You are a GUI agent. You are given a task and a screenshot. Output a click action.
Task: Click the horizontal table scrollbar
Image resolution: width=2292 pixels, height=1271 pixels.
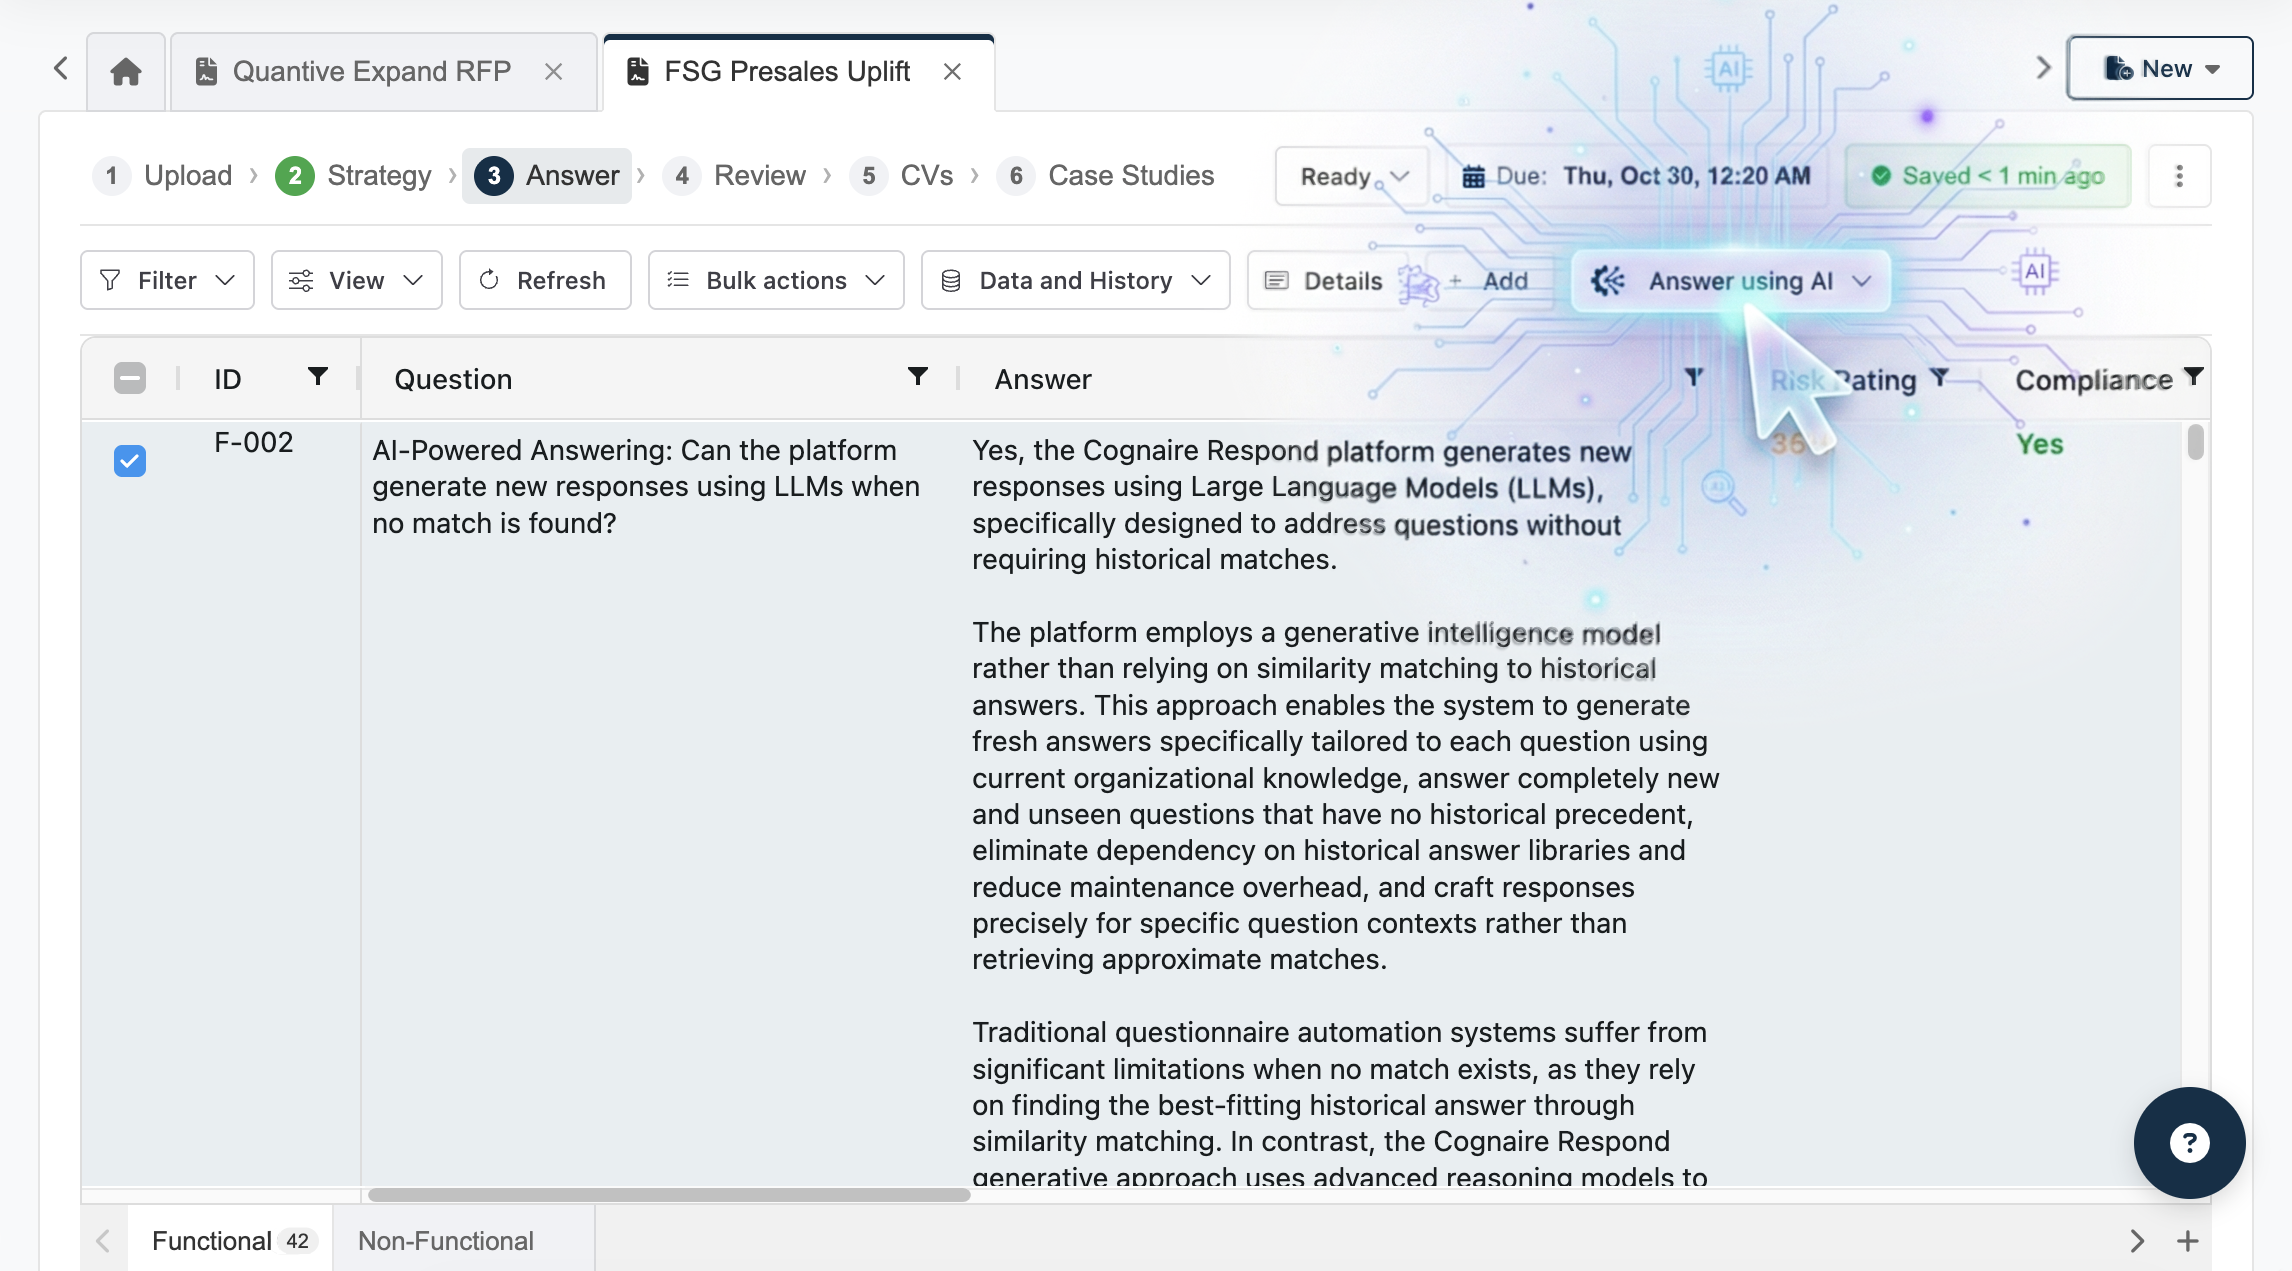click(x=668, y=1195)
